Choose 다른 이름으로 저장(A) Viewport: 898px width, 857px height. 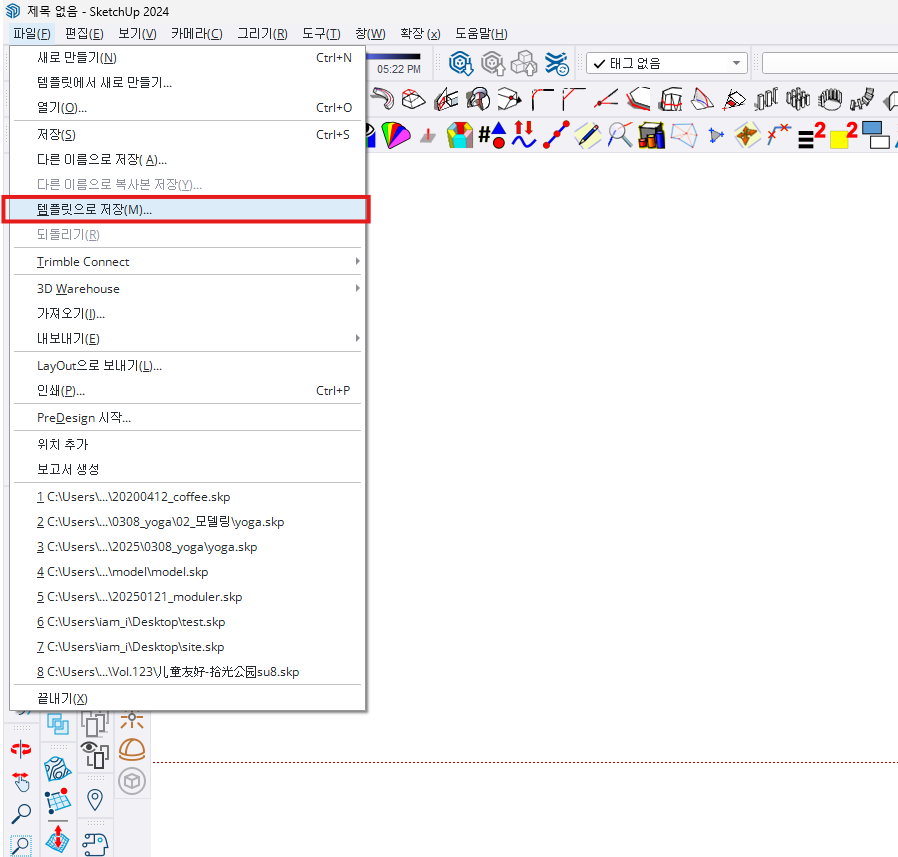[187, 159]
